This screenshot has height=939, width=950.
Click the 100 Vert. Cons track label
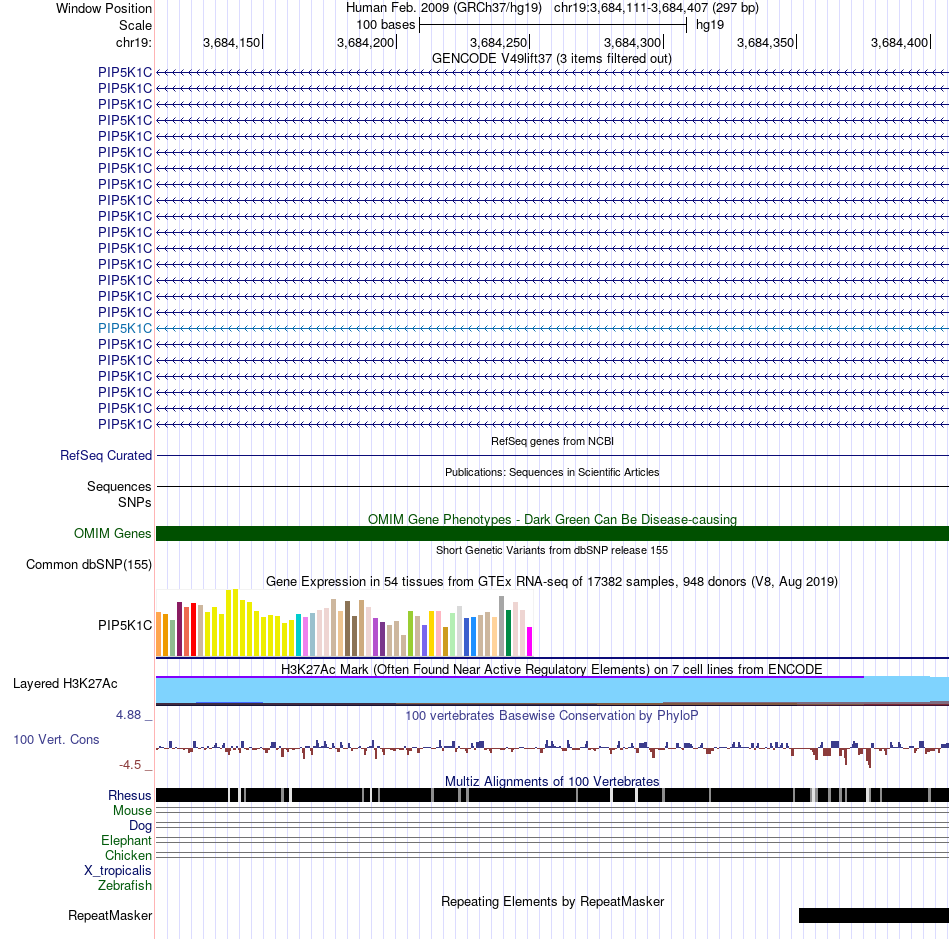click(x=56, y=740)
